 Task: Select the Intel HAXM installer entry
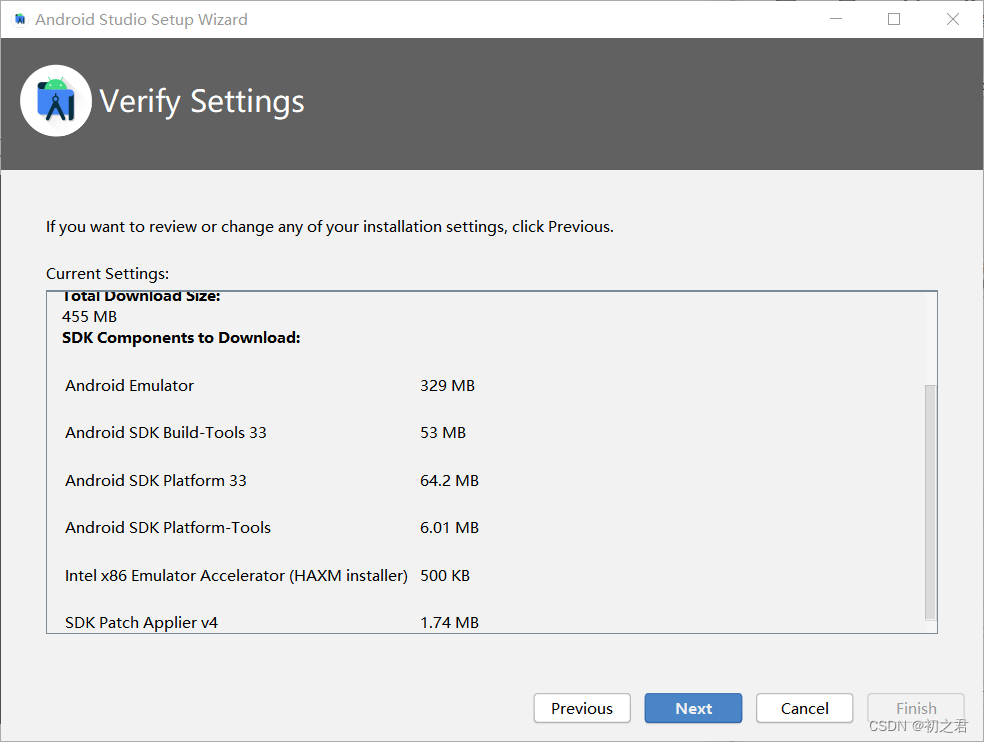(x=235, y=575)
